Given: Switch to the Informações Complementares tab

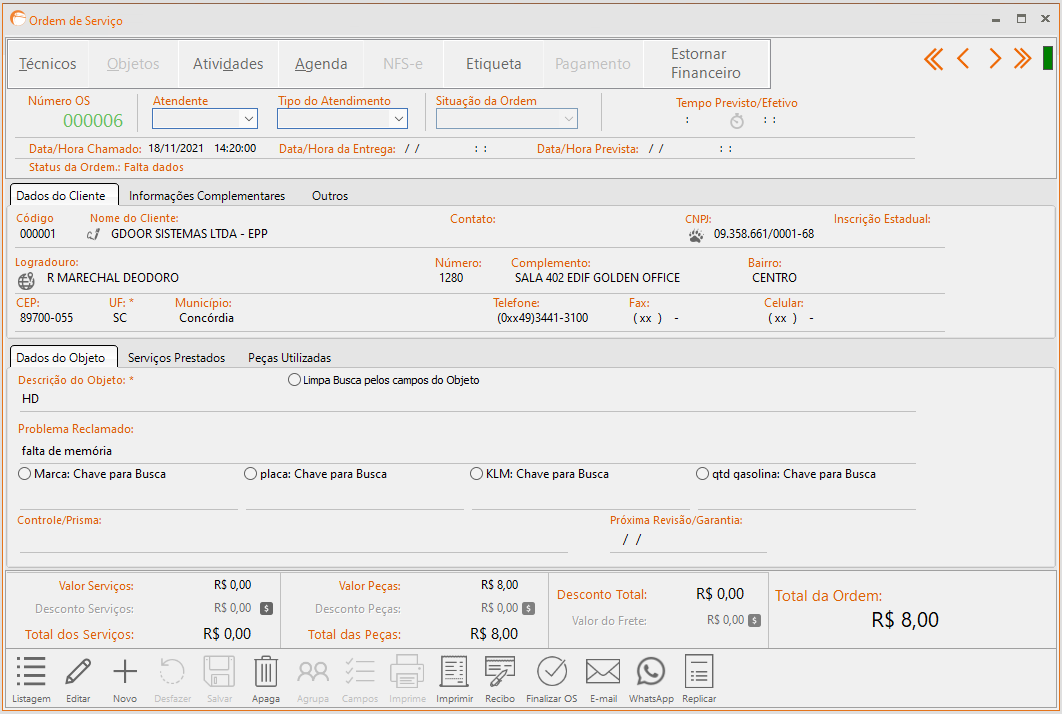Looking at the screenshot, I should pos(207,196).
